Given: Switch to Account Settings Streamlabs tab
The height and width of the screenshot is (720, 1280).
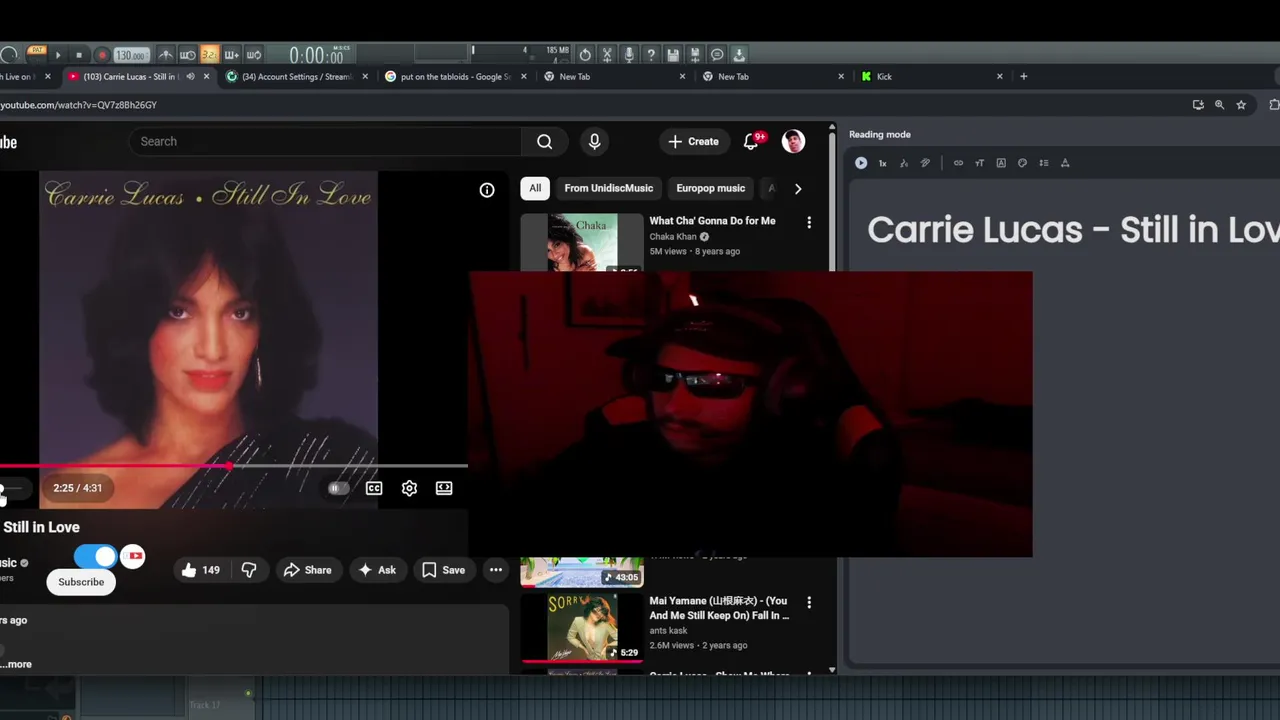Looking at the screenshot, I should pos(295,76).
